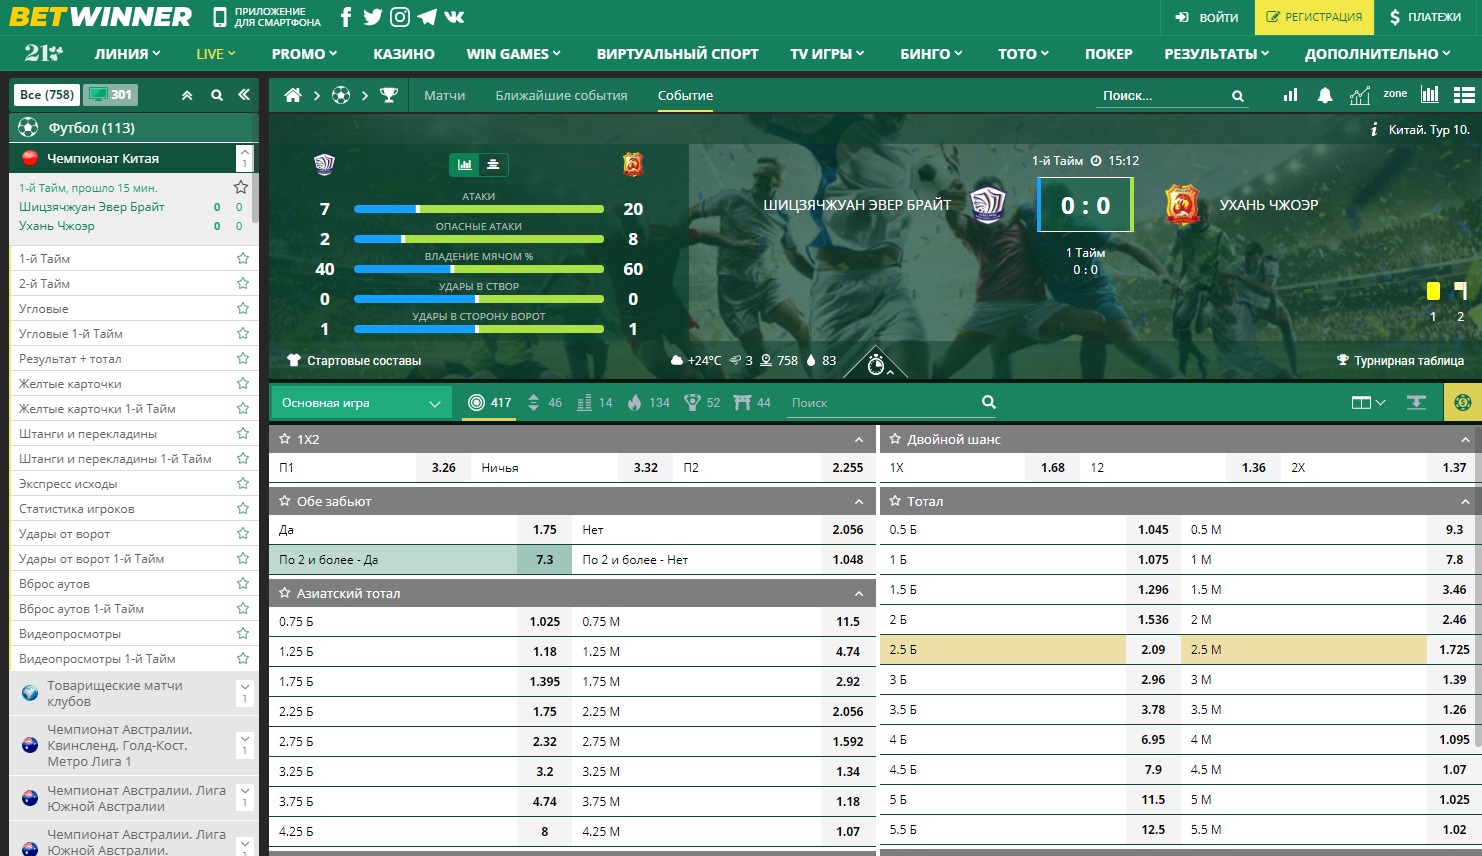Click the top Поиск search field
Viewport: 1482px width, 856px height.
pyautogui.click(x=1170, y=95)
